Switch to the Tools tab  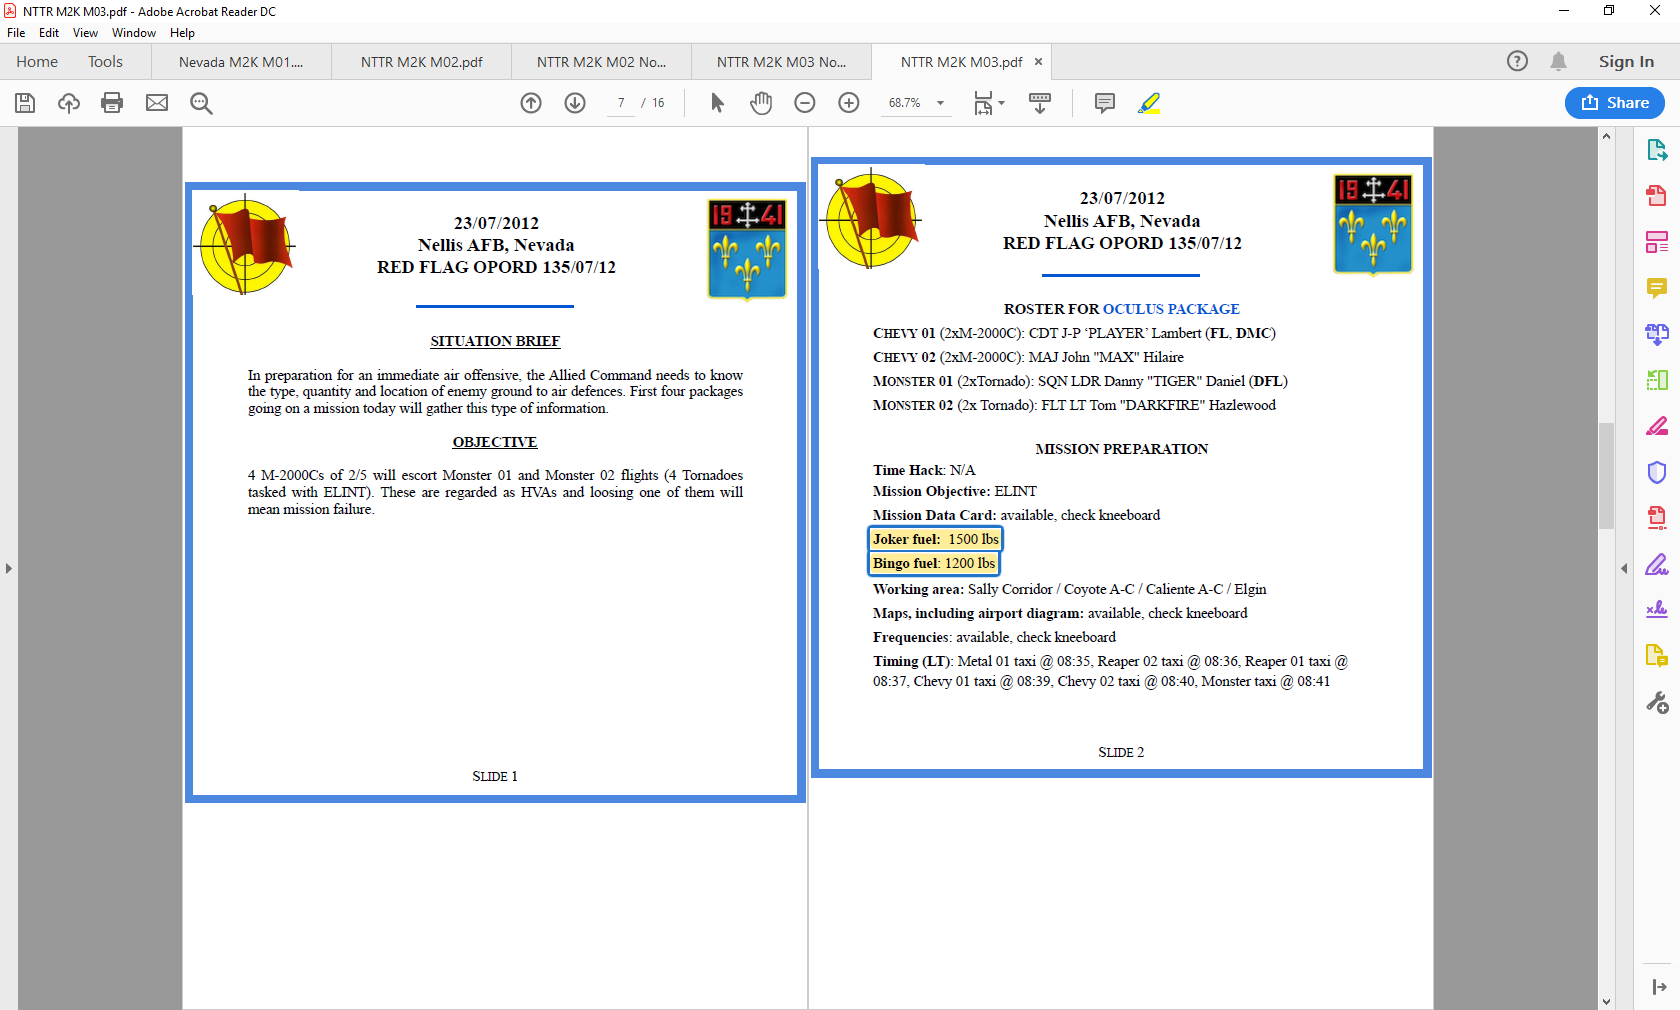coord(105,62)
